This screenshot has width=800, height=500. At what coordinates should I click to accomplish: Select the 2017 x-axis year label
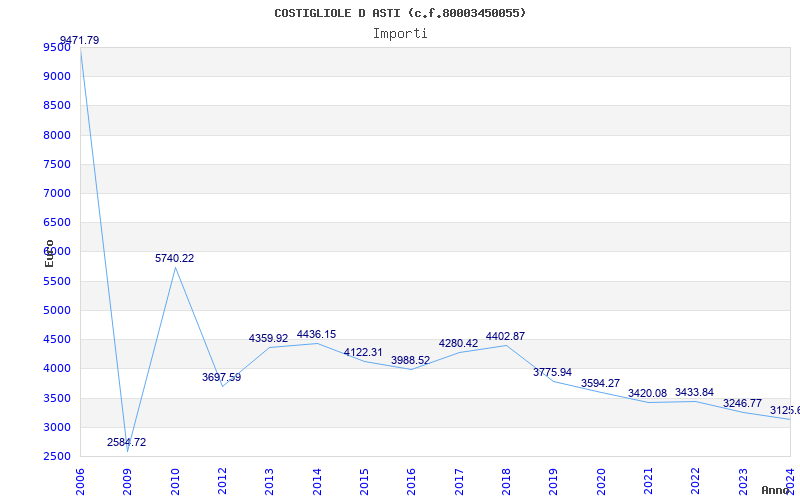click(x=459, y=482)
